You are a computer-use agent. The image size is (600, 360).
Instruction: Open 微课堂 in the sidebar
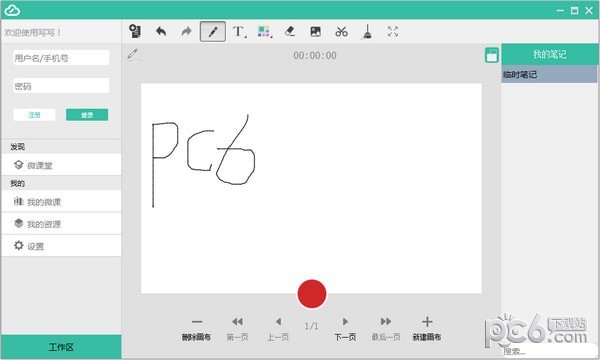tap(61, 165)
